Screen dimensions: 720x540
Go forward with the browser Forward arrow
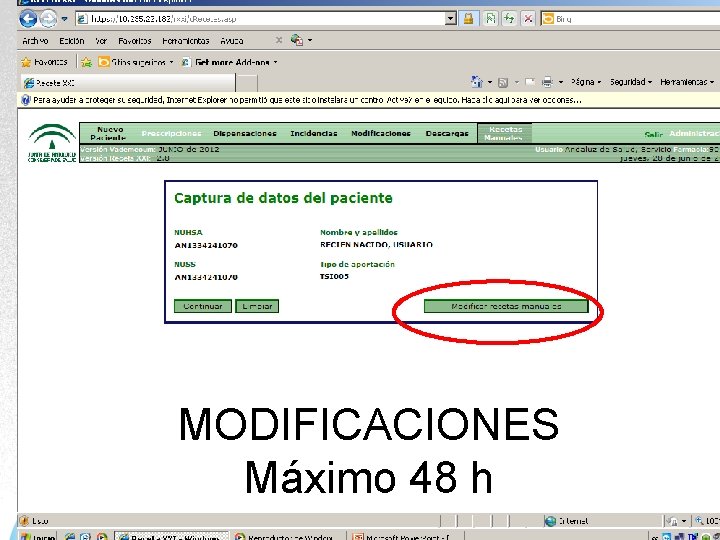click(48, 19)
